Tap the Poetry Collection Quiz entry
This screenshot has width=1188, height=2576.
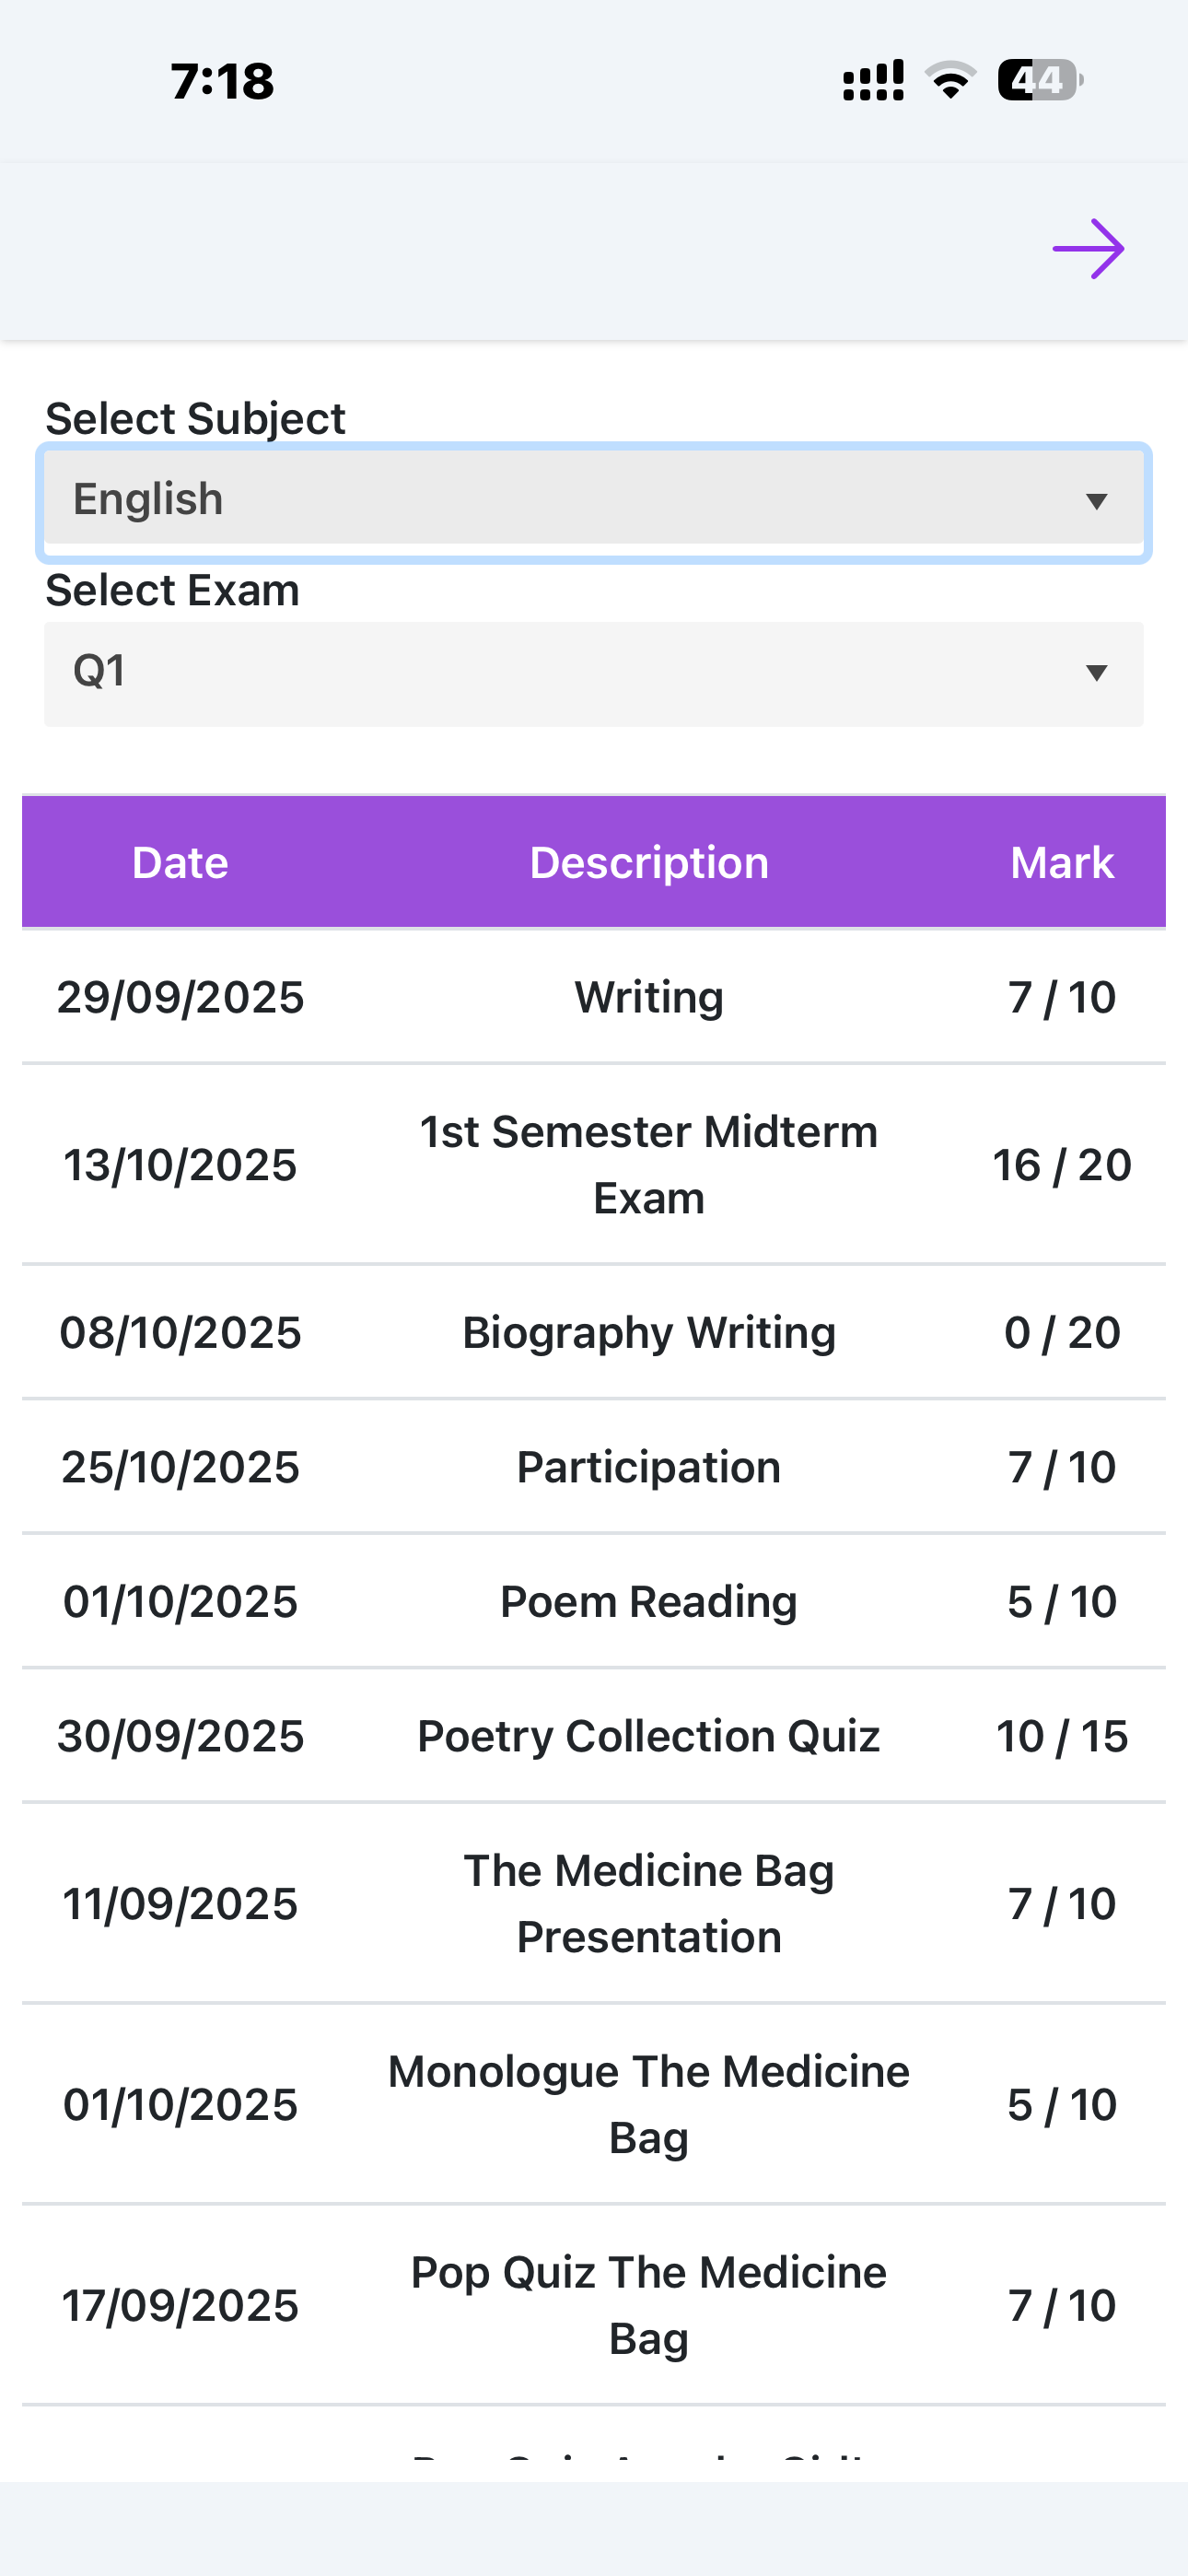(x=649, y=1736)
